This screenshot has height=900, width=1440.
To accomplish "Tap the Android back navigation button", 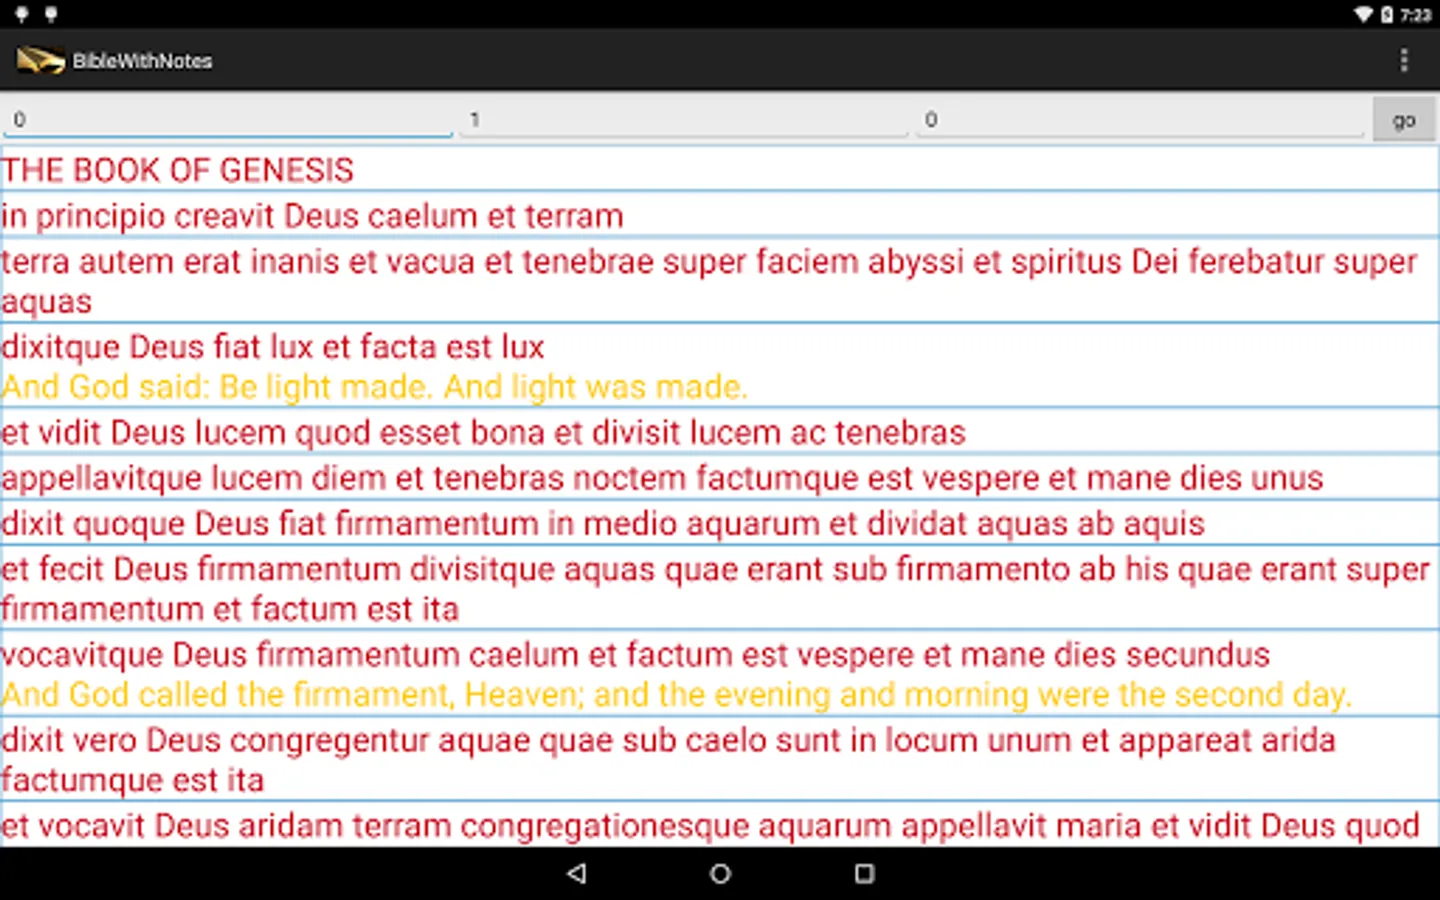I will (576, 873).
